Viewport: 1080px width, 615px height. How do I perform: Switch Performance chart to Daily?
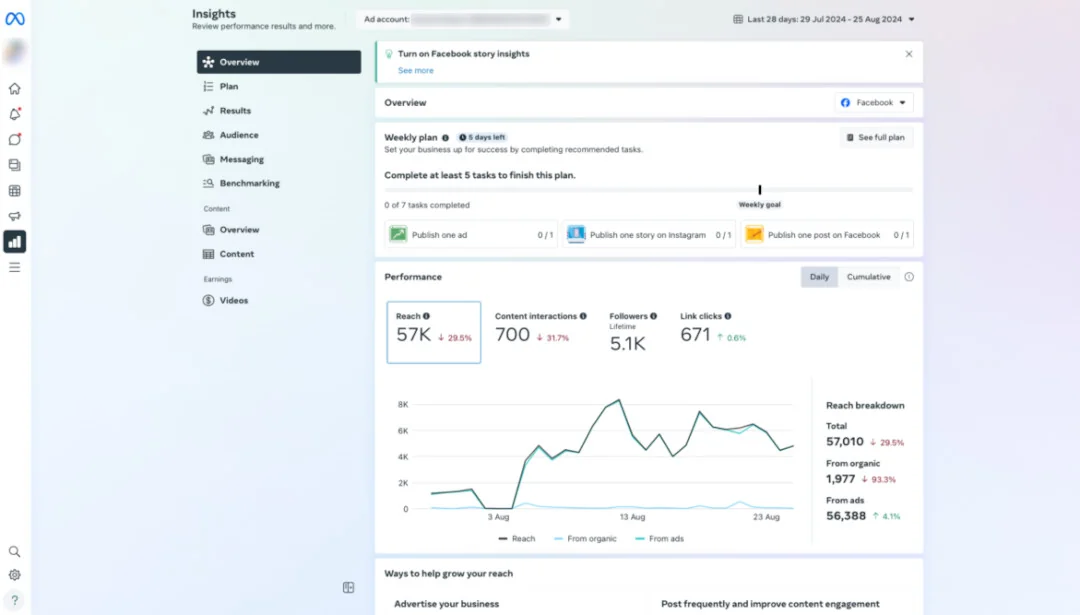(819, 277)
